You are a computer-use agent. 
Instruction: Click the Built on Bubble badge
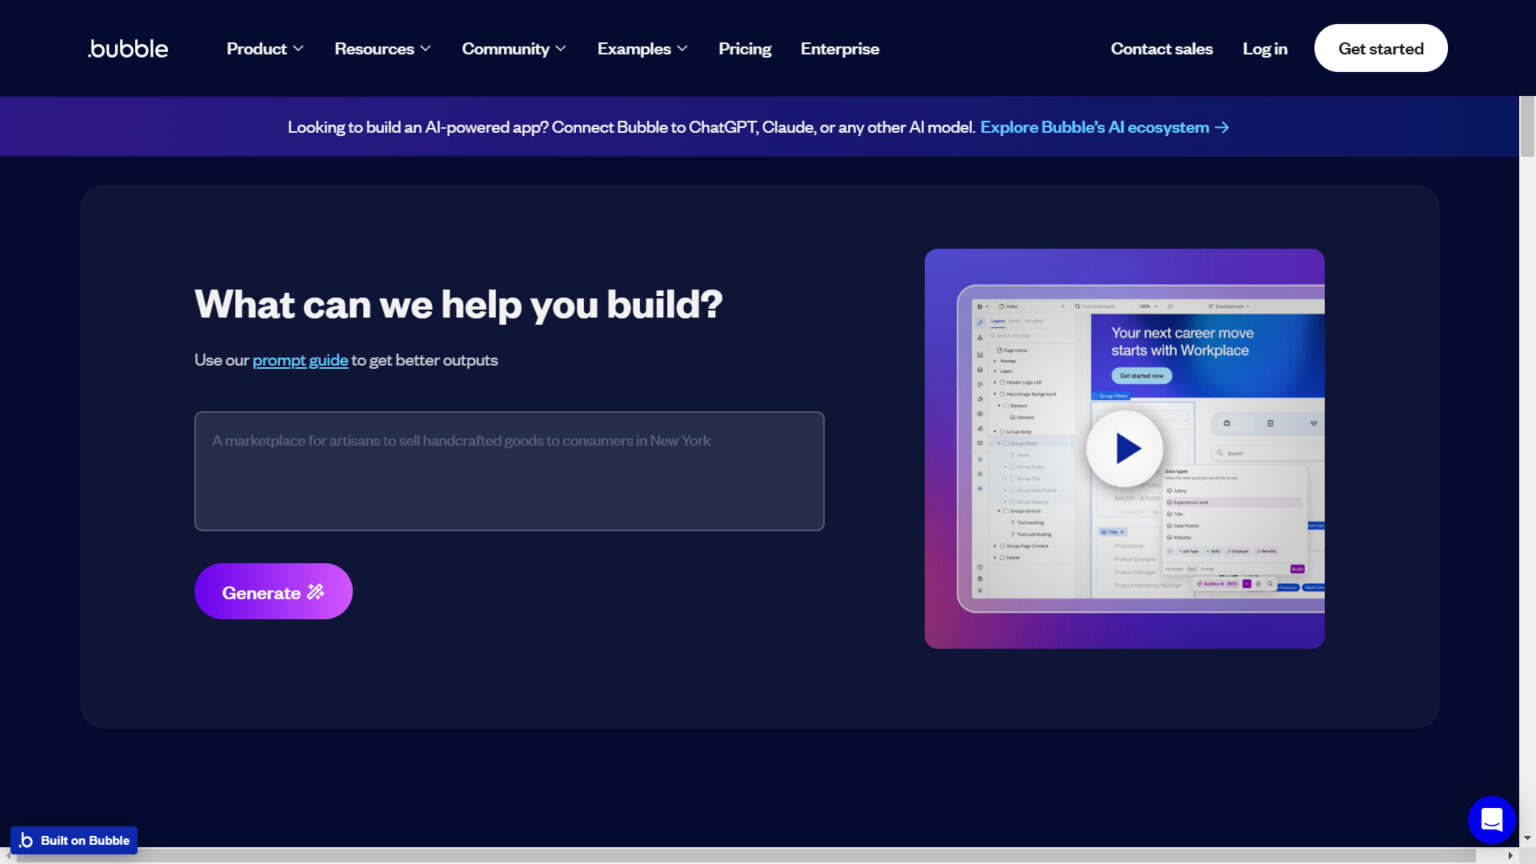73,840
